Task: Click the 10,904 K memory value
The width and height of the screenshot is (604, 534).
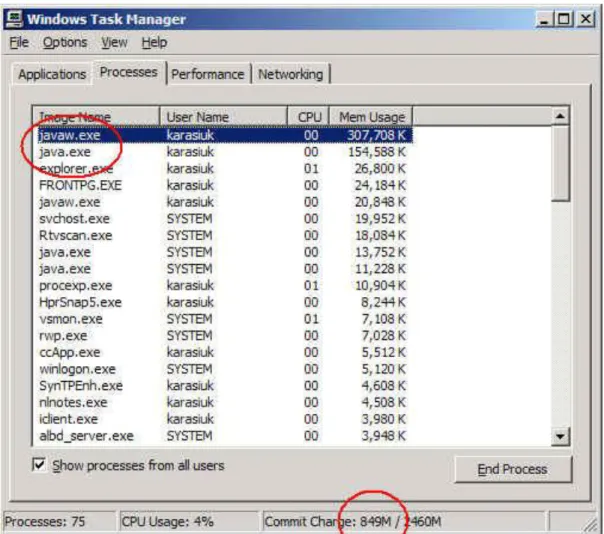Action: (x=380, y=285)
